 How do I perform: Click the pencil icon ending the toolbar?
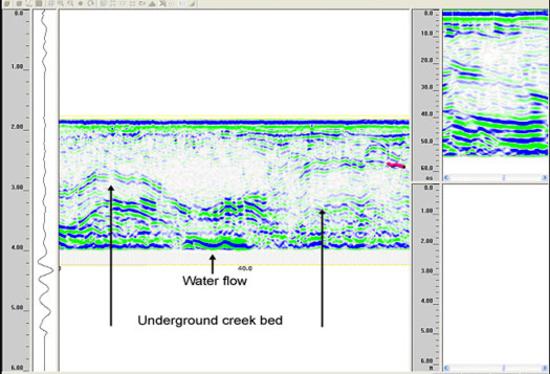(192, 4)
